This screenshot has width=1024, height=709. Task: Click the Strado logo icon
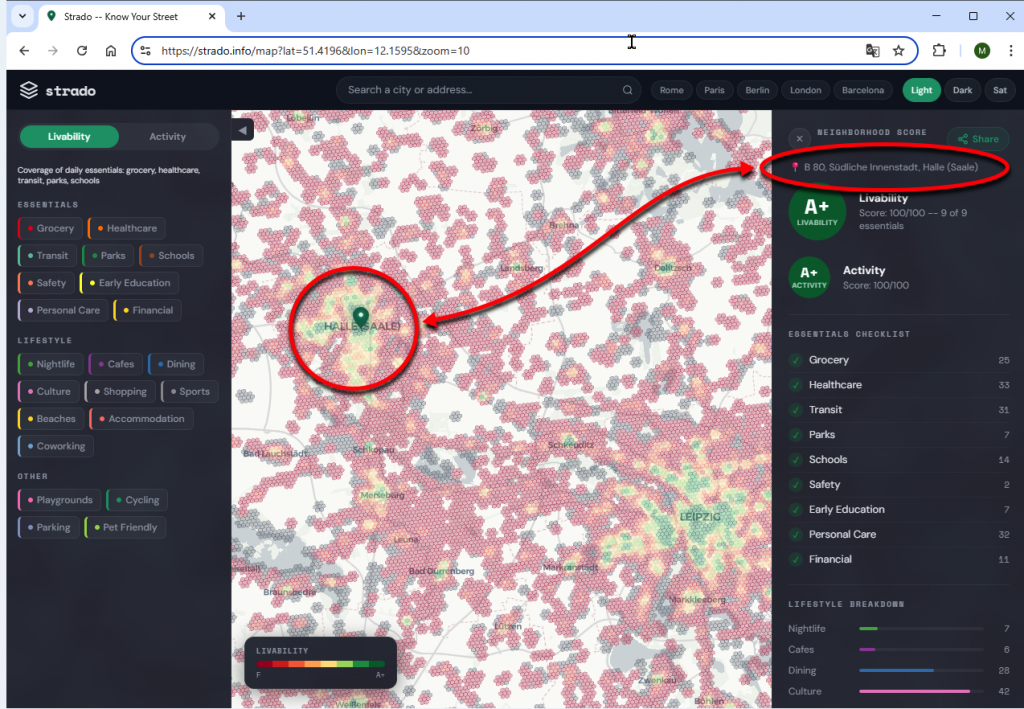(28, 90)
